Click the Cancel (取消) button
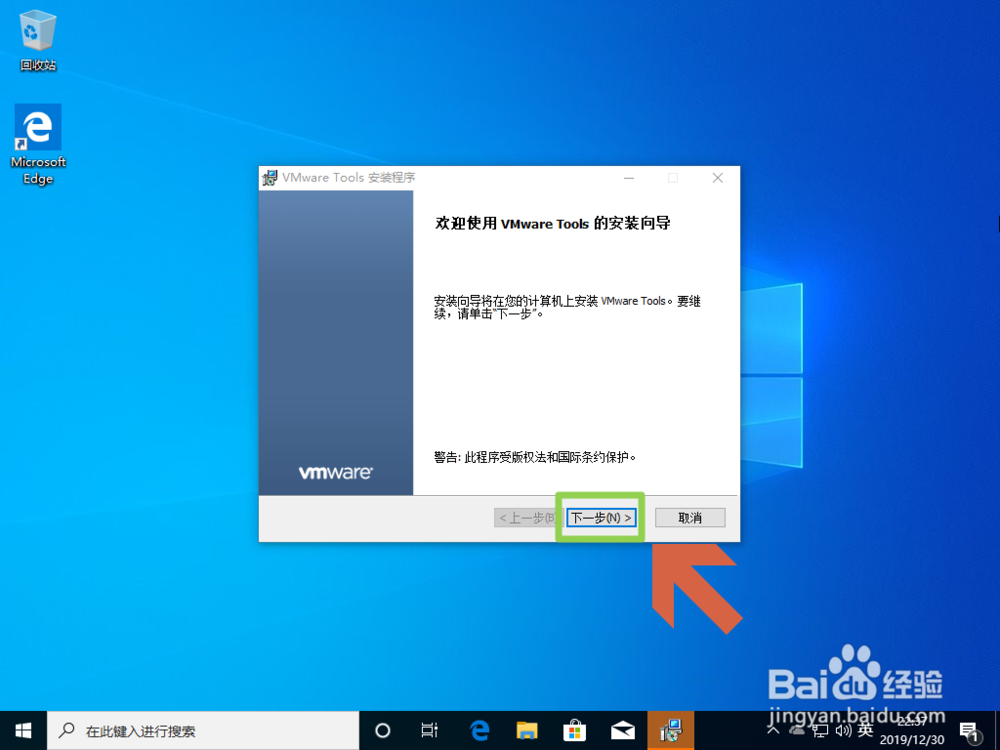The image size is (1000, 750). coord(690,517)
